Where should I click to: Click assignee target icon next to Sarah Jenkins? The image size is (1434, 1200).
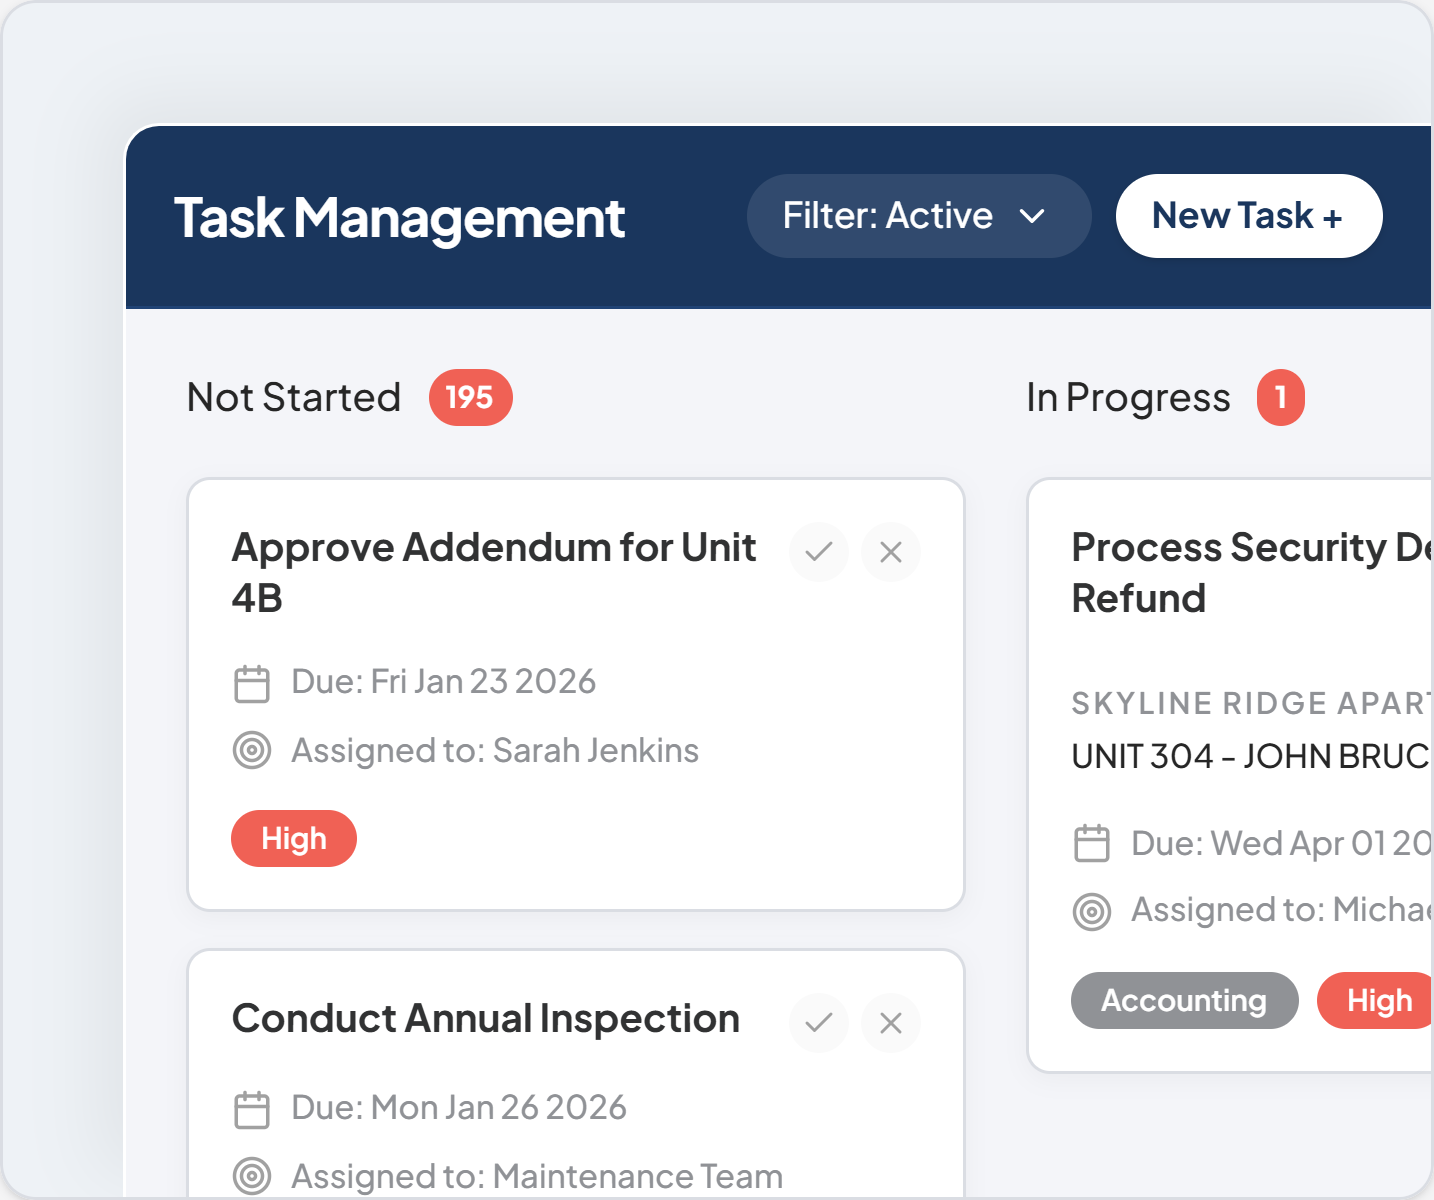(x=252, y=750)
